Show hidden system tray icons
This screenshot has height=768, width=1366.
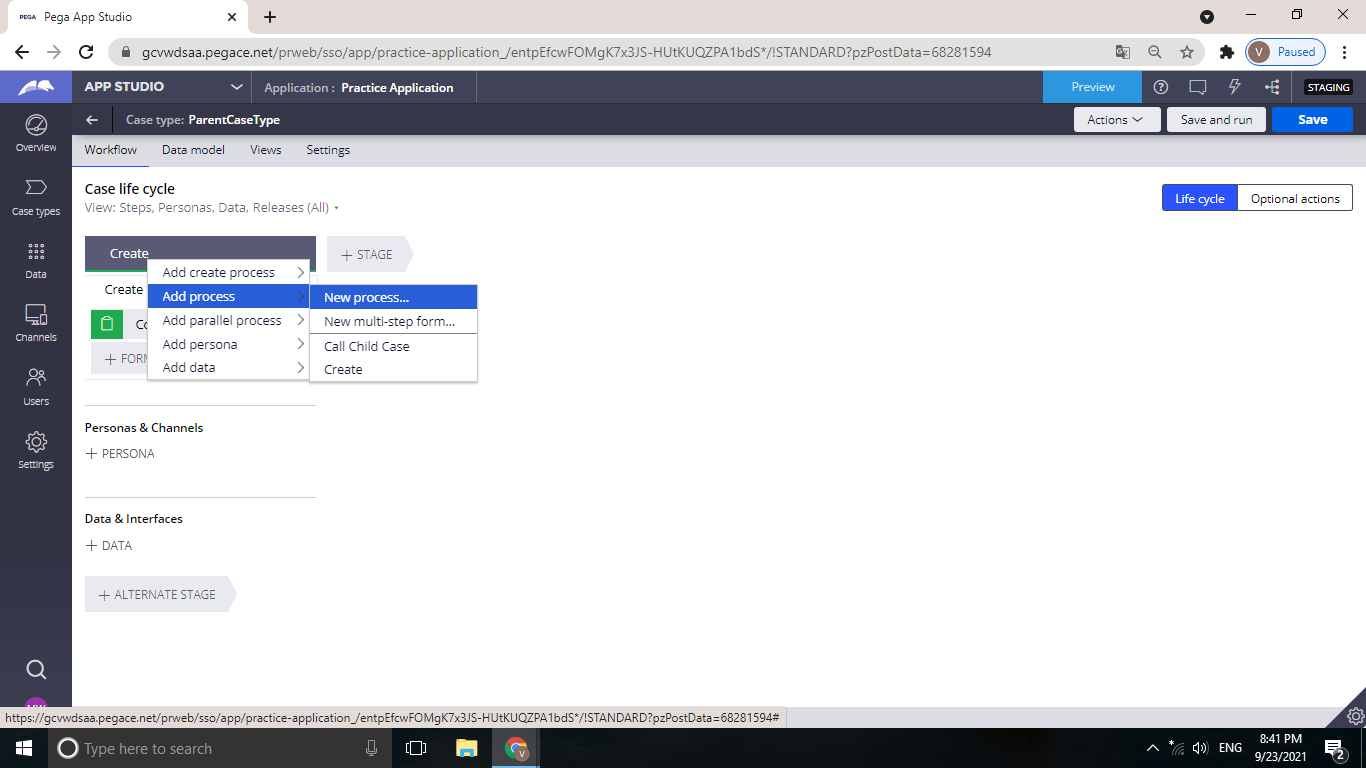pyautogui.click(x=1152, y=748)
